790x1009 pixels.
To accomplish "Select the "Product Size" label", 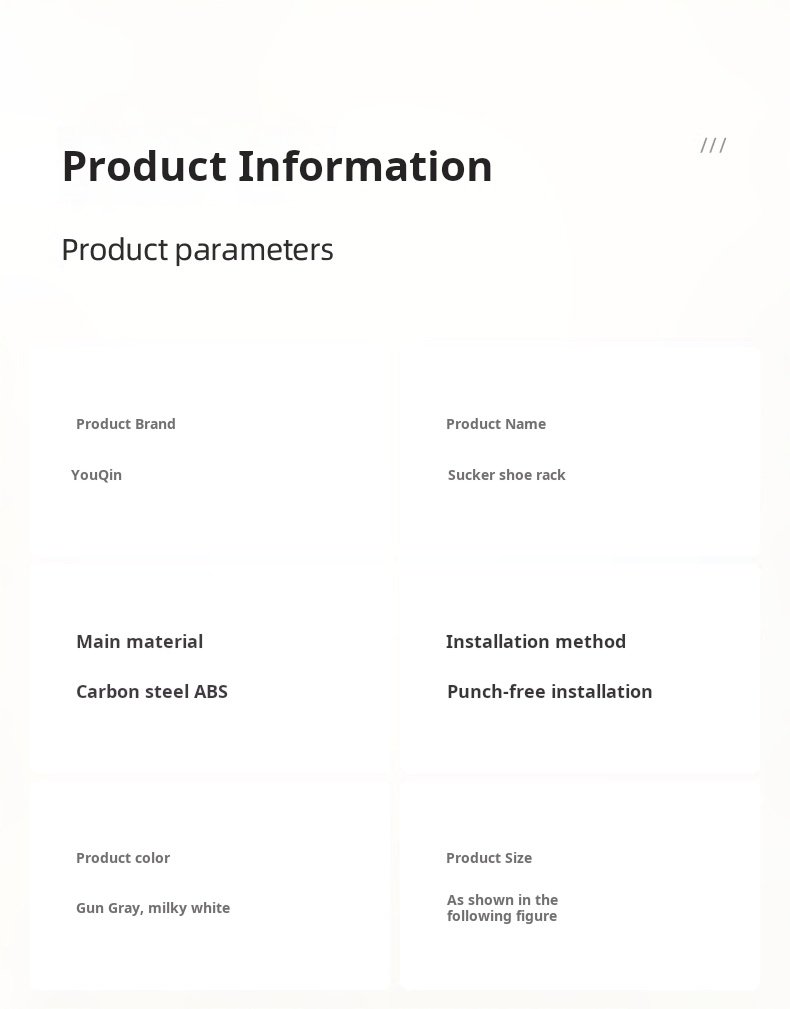I will click(x=489, y=858).
